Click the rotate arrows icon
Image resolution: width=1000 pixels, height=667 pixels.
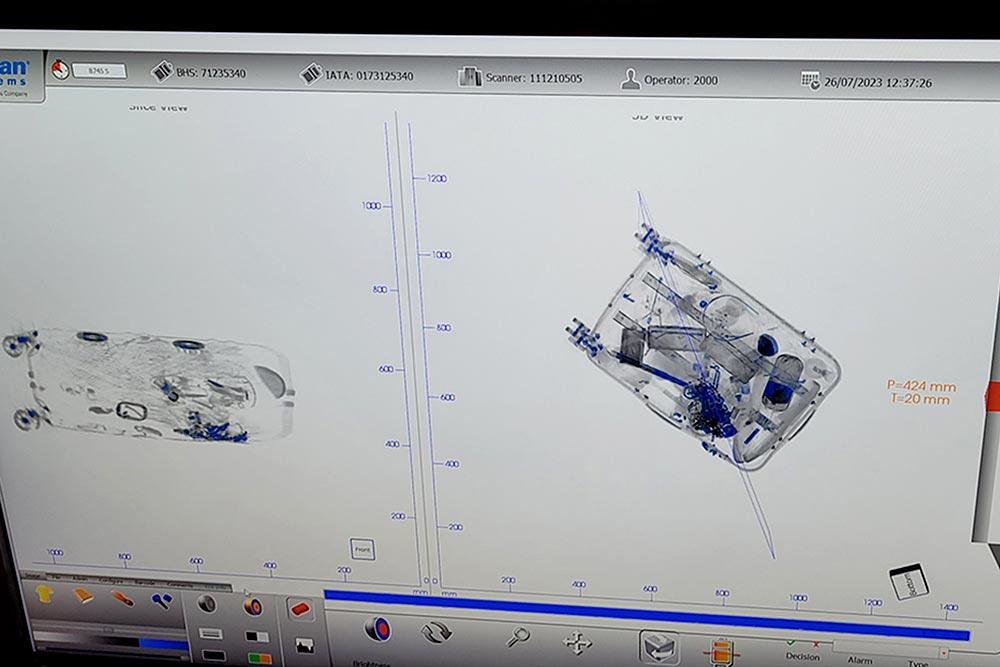click(x=438, y=633)
